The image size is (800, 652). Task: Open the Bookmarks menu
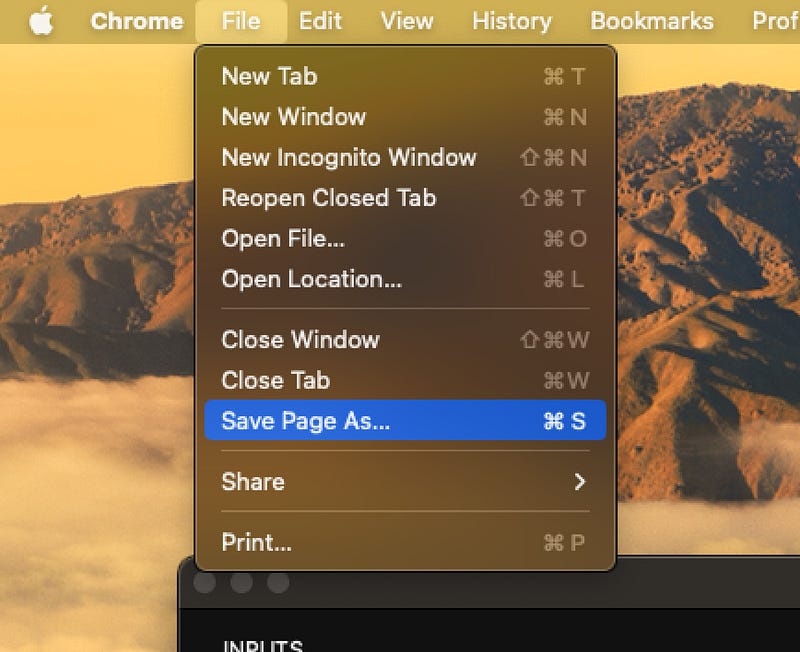point(650,21)
